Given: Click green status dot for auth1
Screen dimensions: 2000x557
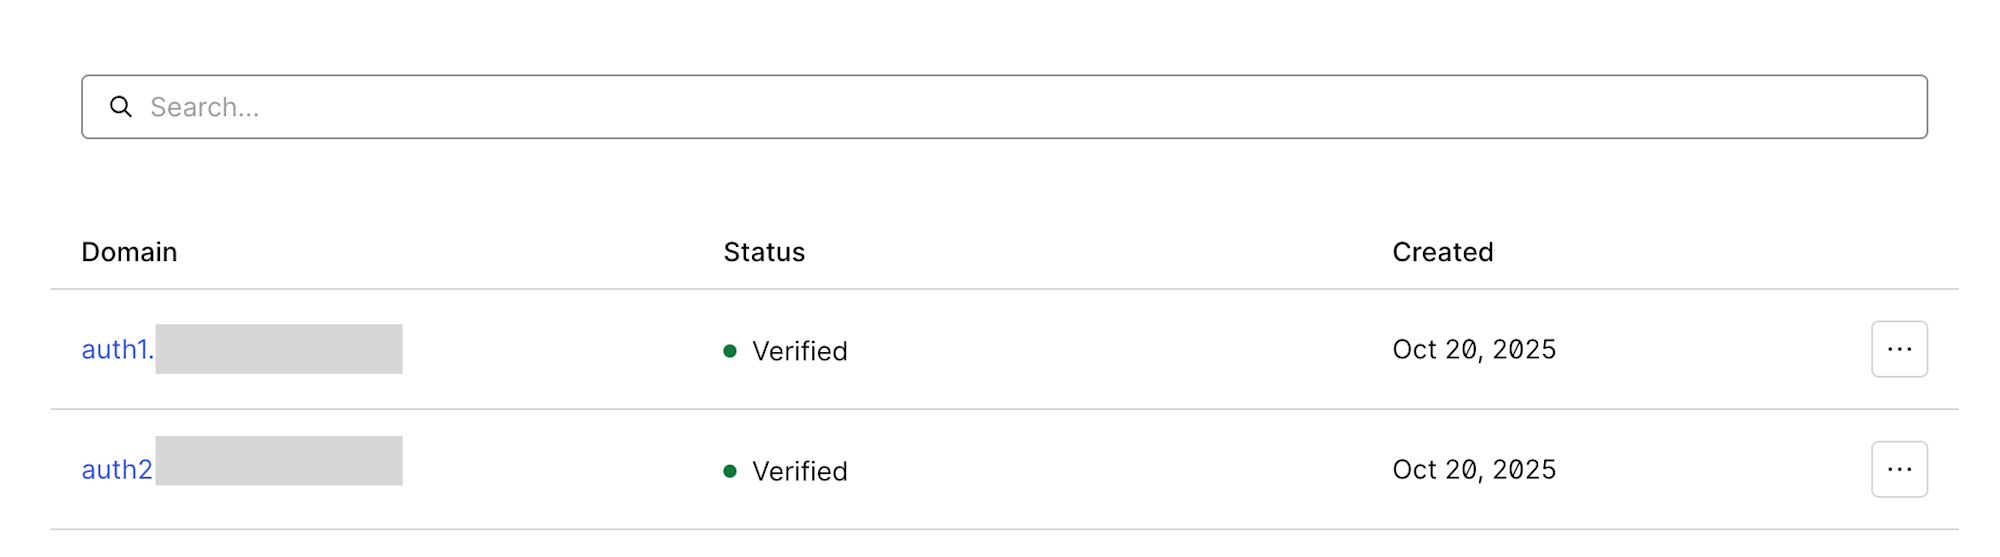Looking at the screenshot, I should click(x=730, y=351).
